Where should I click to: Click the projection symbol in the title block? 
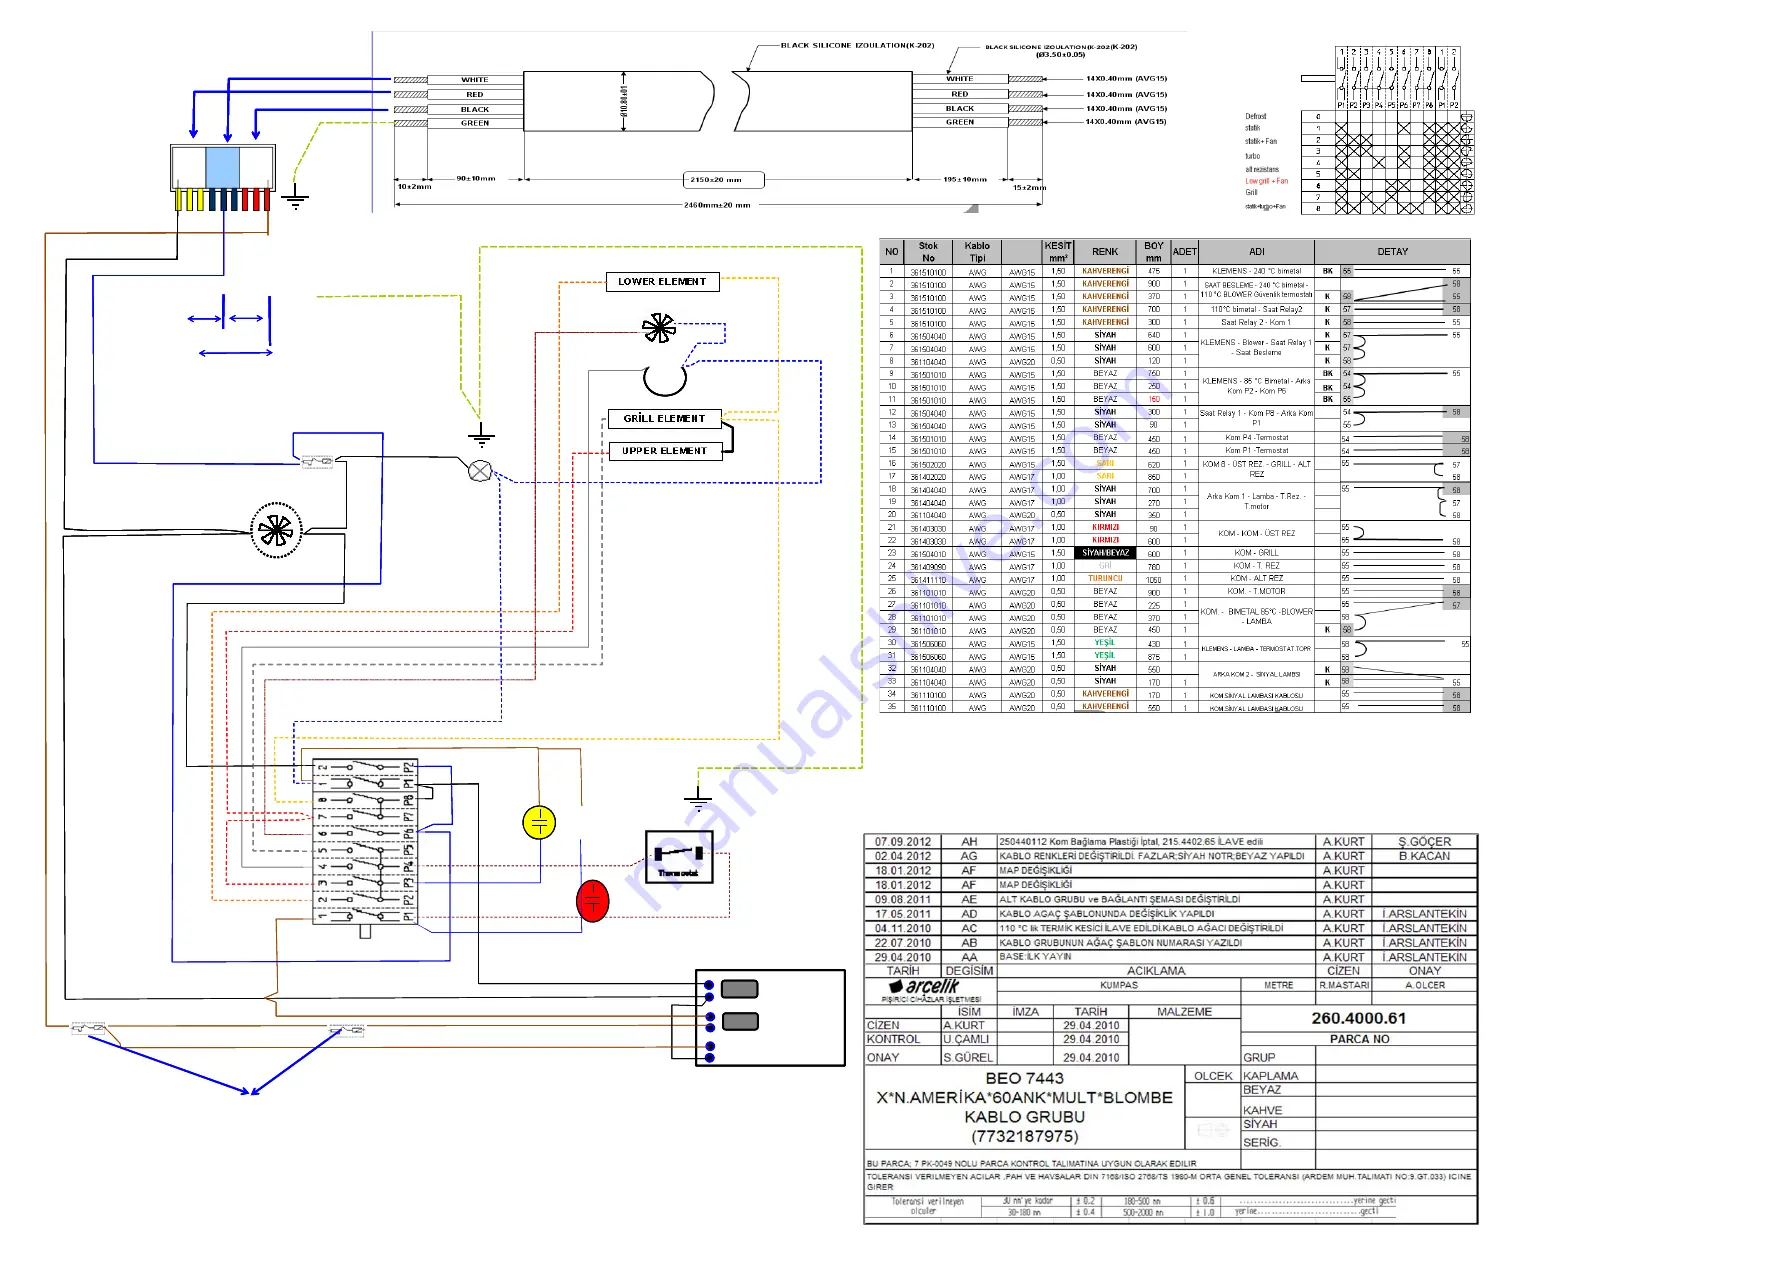point(1213,1130)
